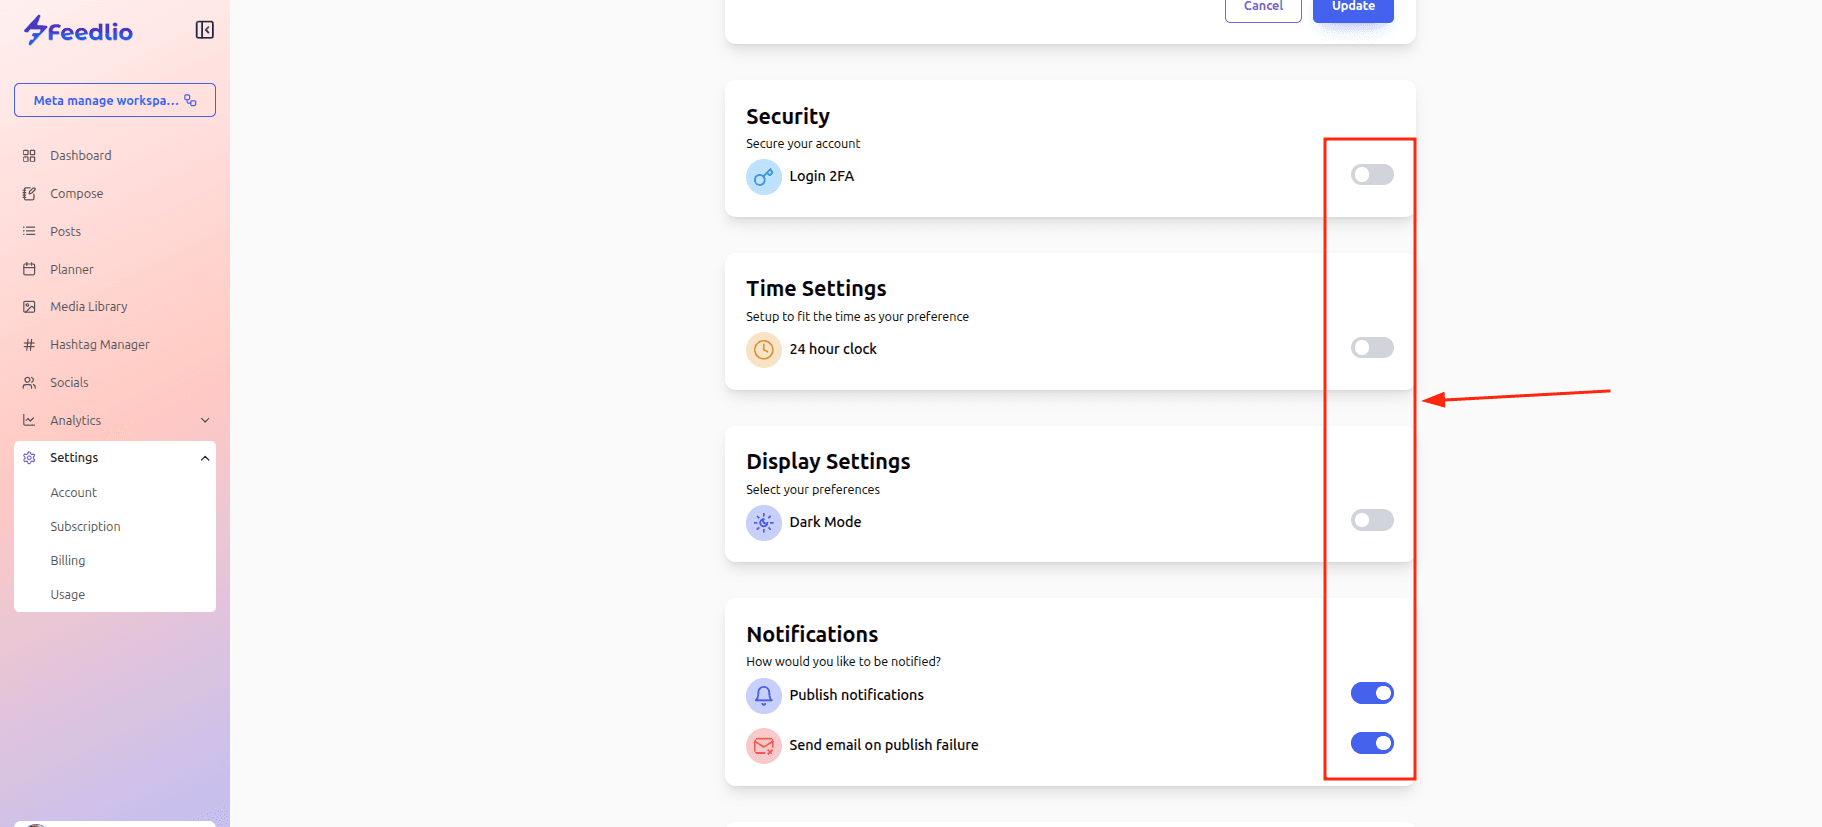The height and width of the screenshot is (827, 1822).
Task: Click the Dashboard grid icon
Action: pos(29,156)
